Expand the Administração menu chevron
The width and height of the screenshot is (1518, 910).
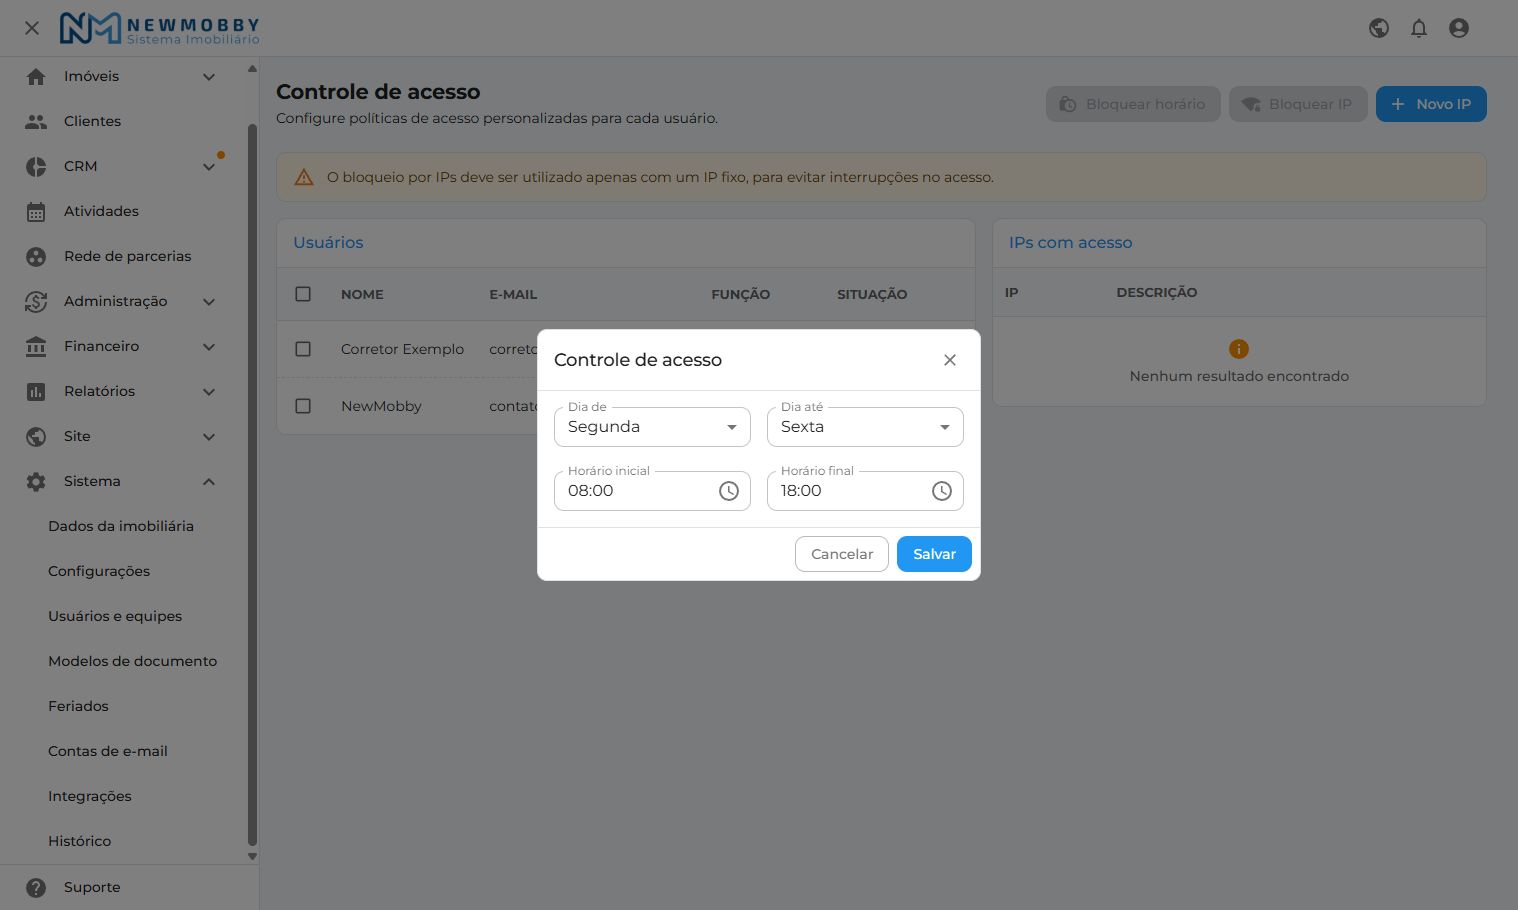(x=209, y=301)
